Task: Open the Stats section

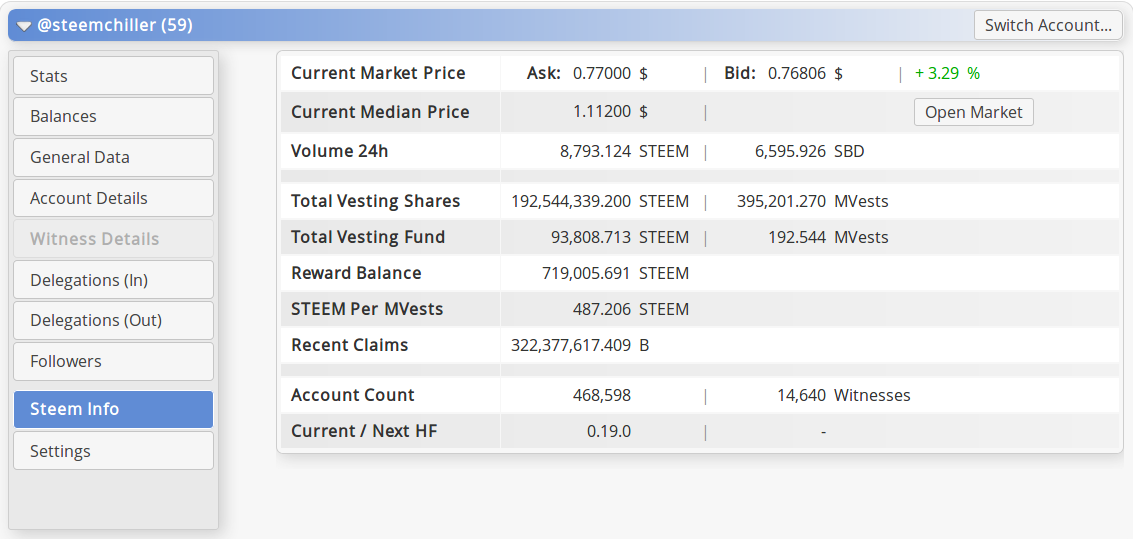Action: [x=113, y=76]
